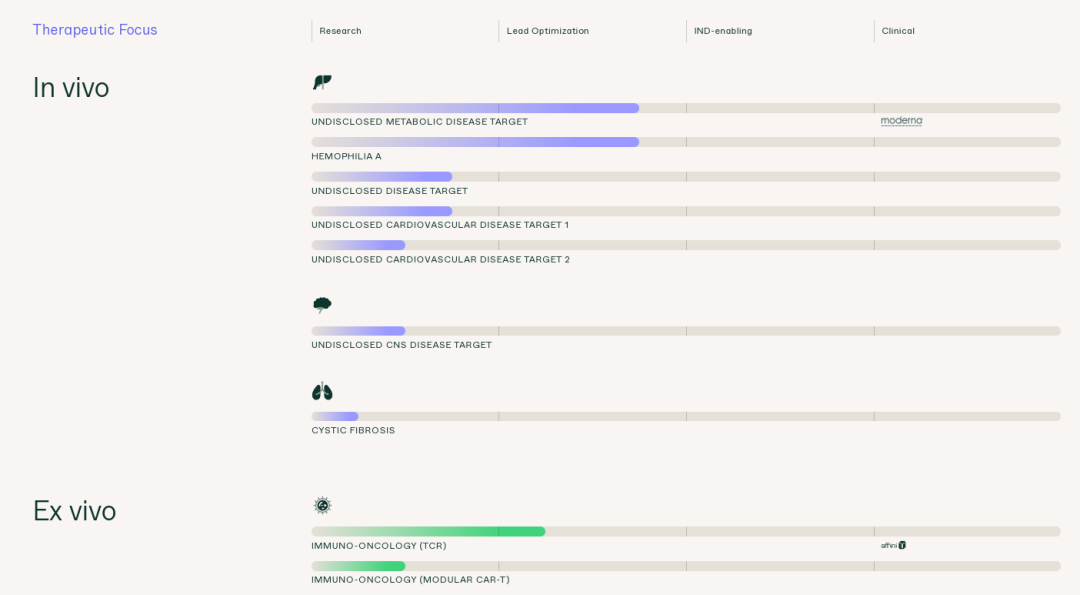This screenshot has height=595, width=1080.
Task: Click the lungs icon
Action: coord(322,391)
